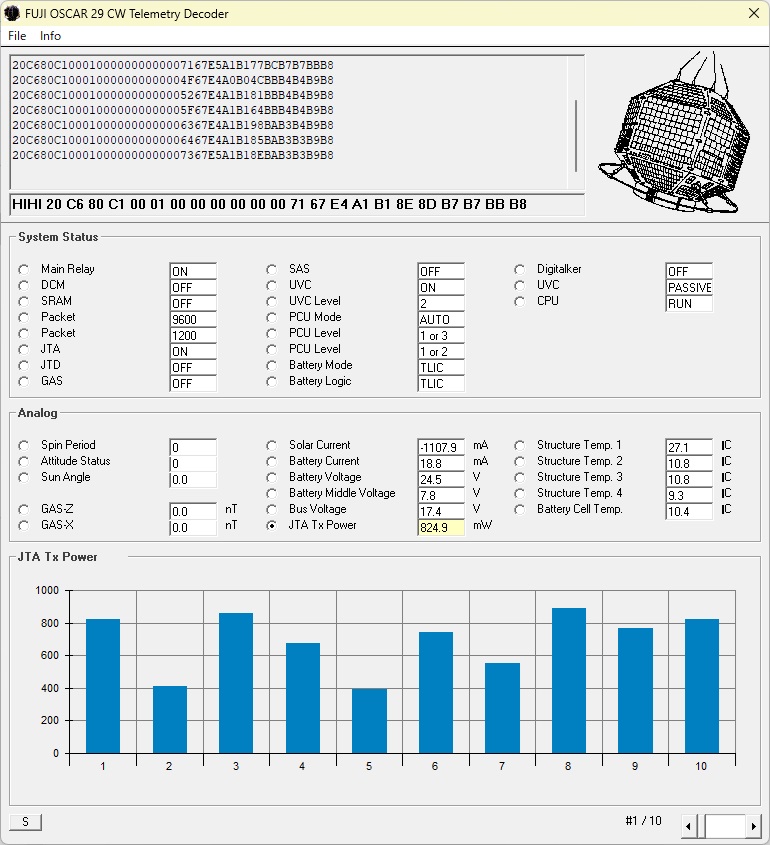
Task: Select the Packet 9600 radio button
Action: pos(24,317)
